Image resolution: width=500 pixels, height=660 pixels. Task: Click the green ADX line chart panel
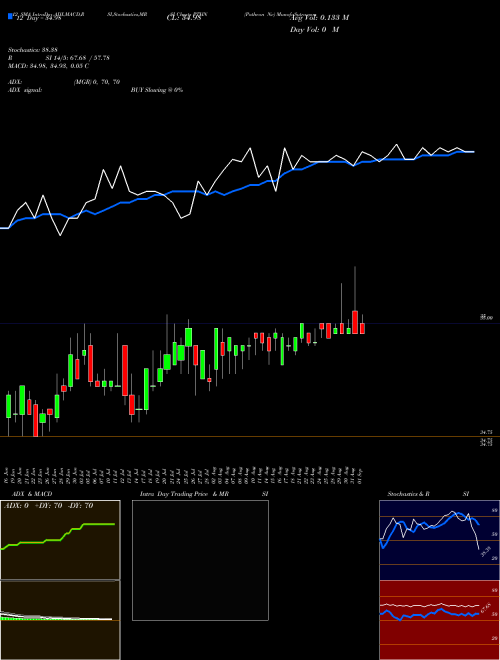click(x=60, y=540)
